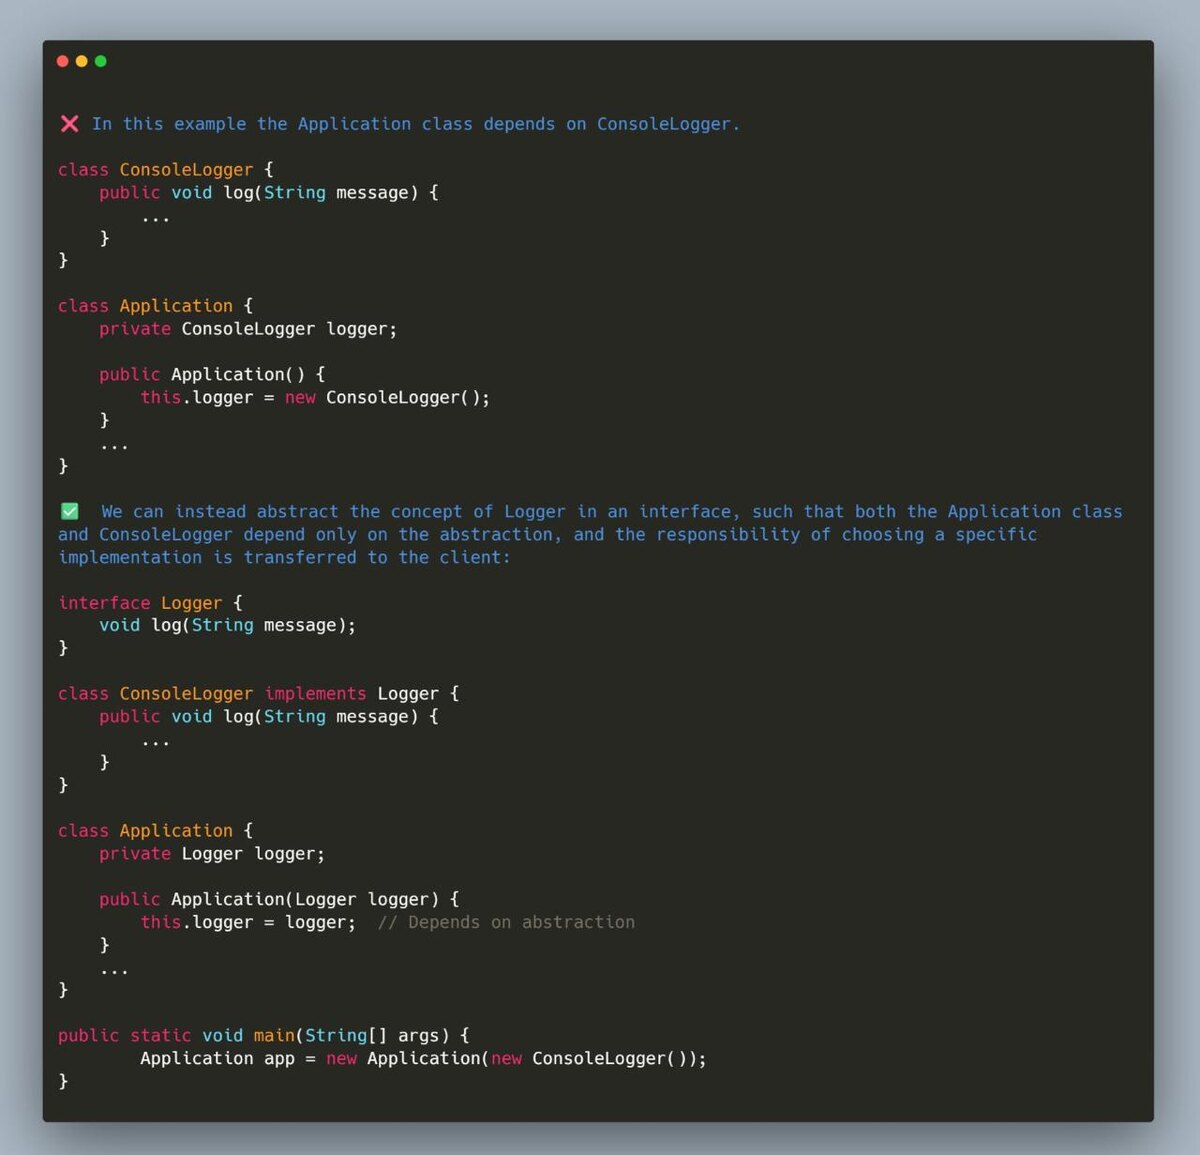
Task: Click the red cross mark icon
Action: click(x=69, y=124)
